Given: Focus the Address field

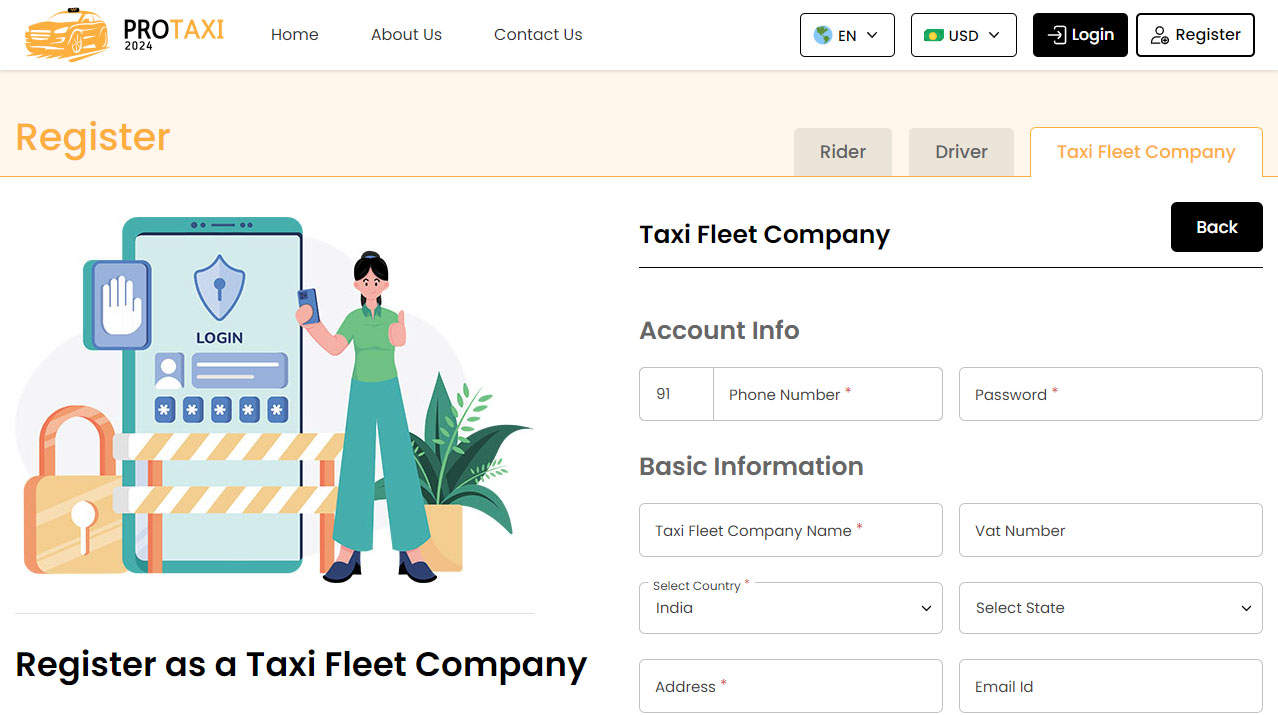Looking at the screenshot, I should (791, 686).
